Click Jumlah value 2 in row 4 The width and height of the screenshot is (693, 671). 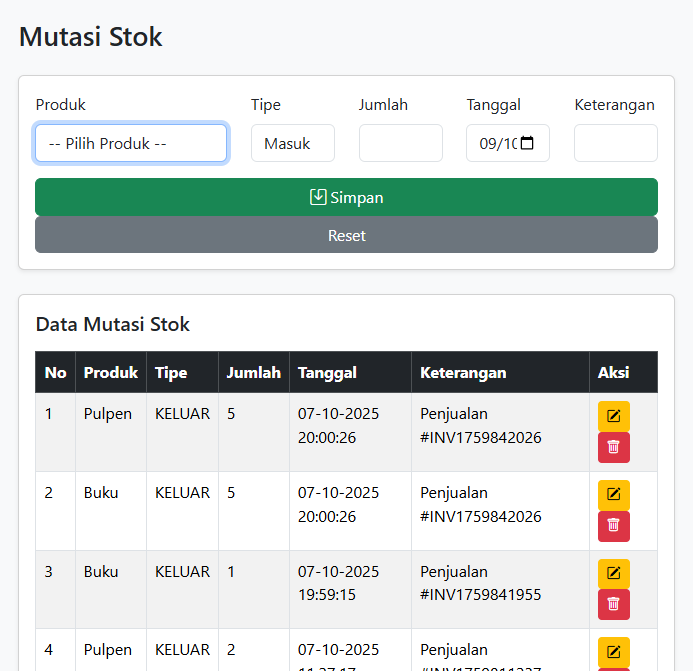click(x=231, y=650)
